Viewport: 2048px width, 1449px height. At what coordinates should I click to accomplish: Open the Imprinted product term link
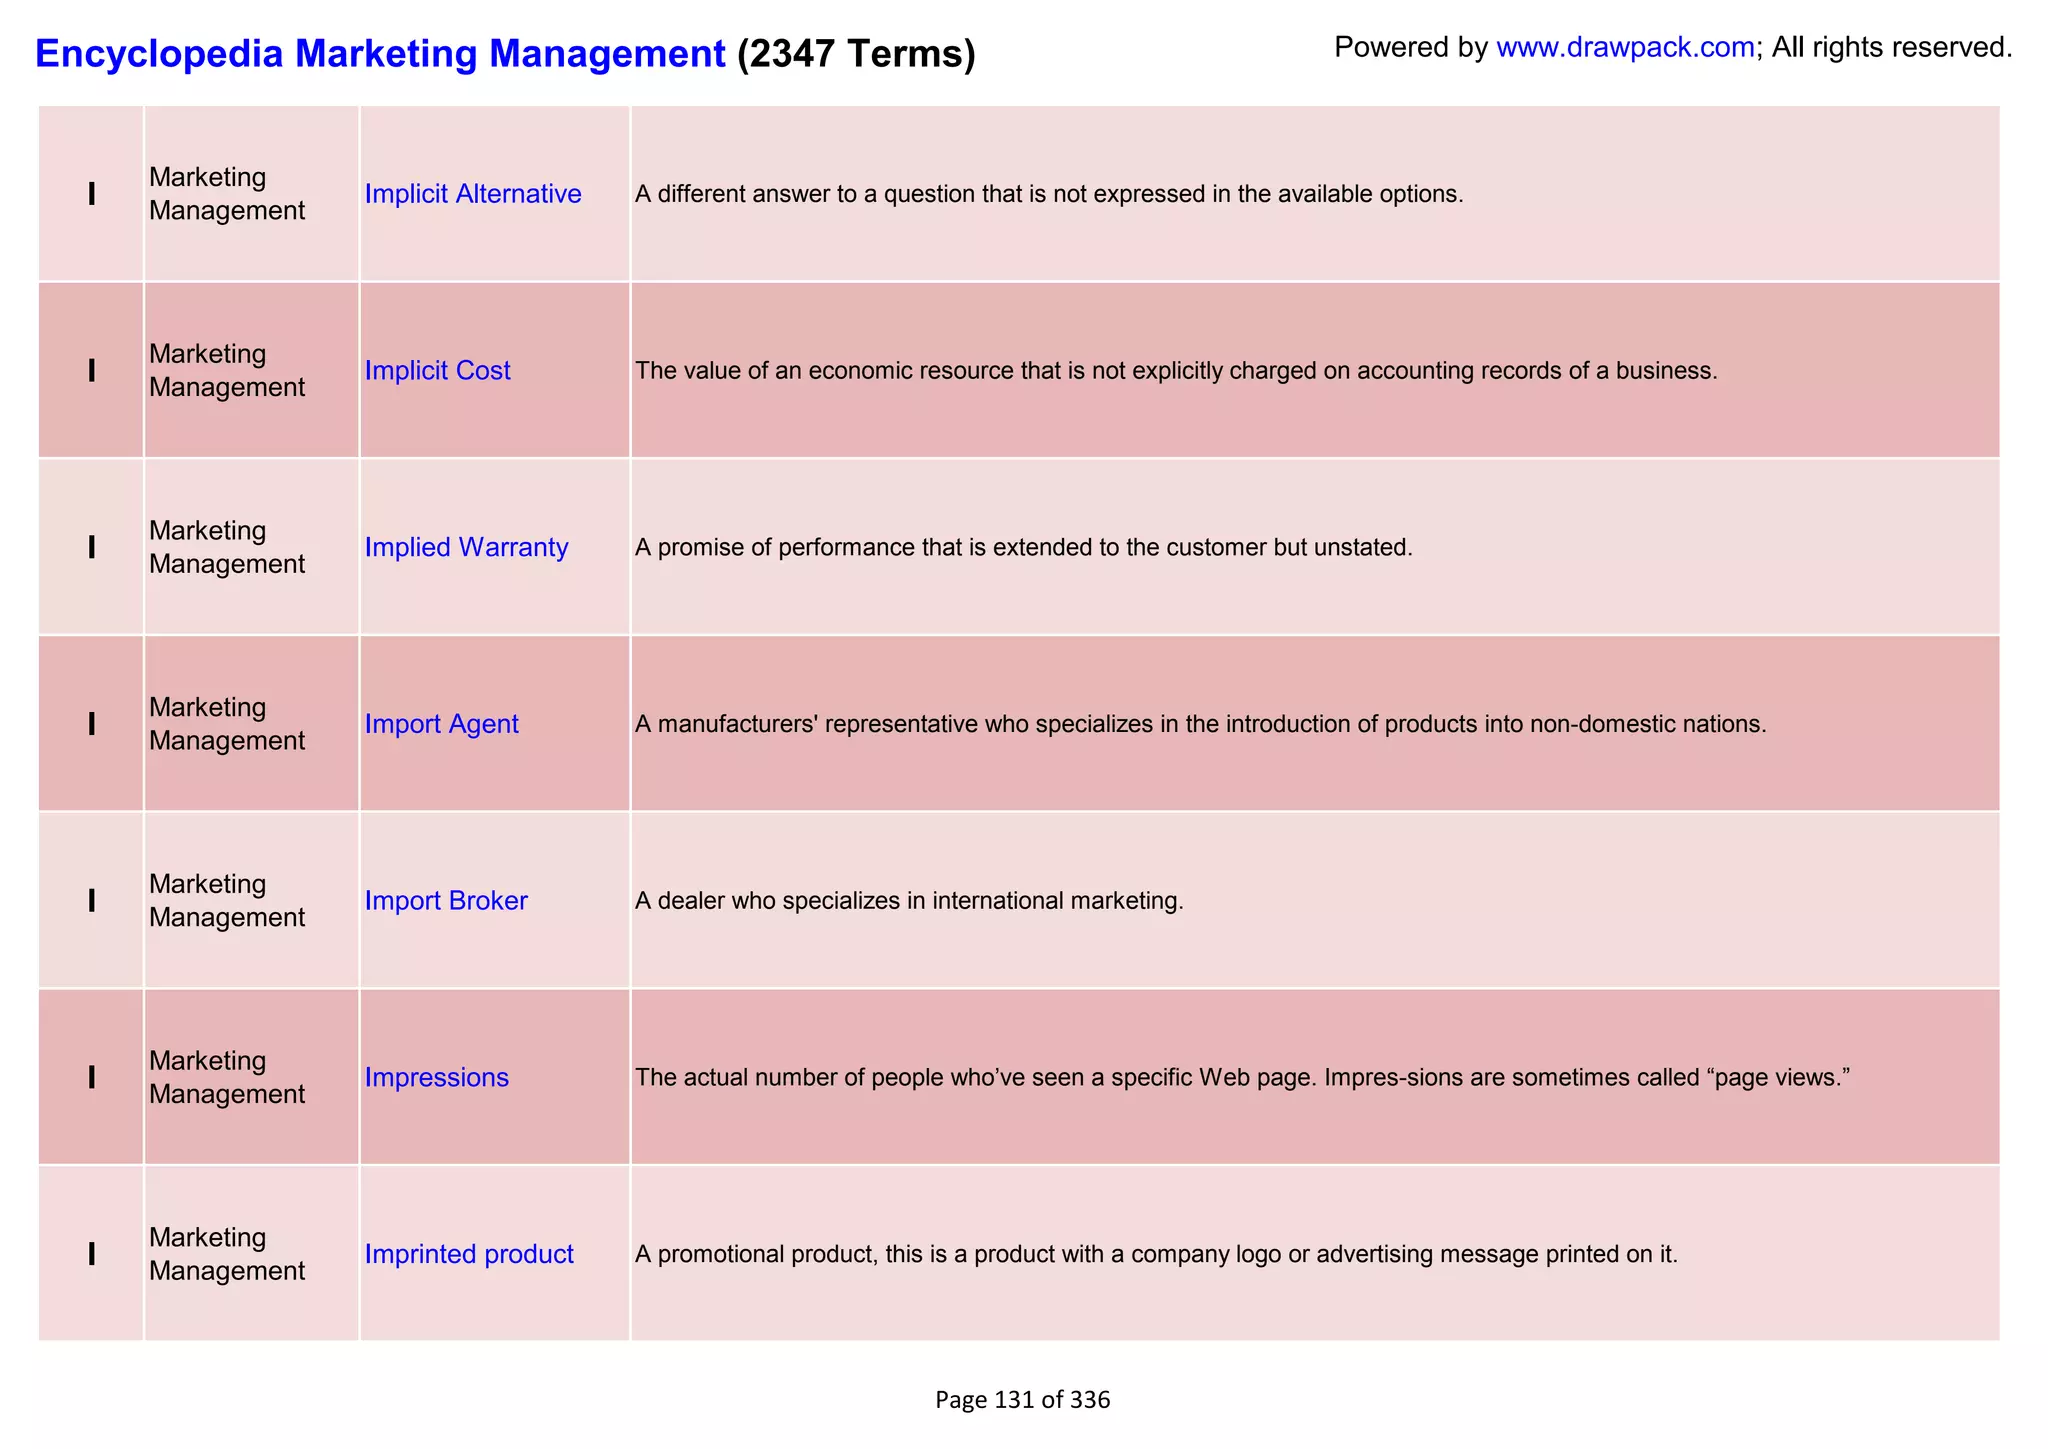tap(469, 1254)
